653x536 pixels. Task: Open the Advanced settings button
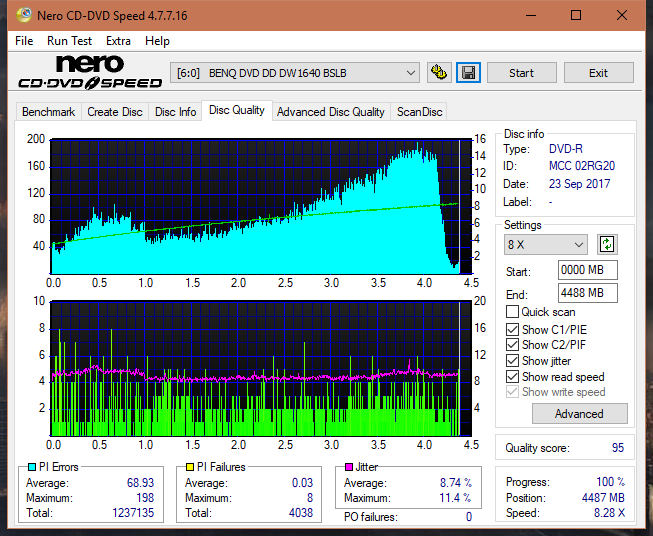579,414
